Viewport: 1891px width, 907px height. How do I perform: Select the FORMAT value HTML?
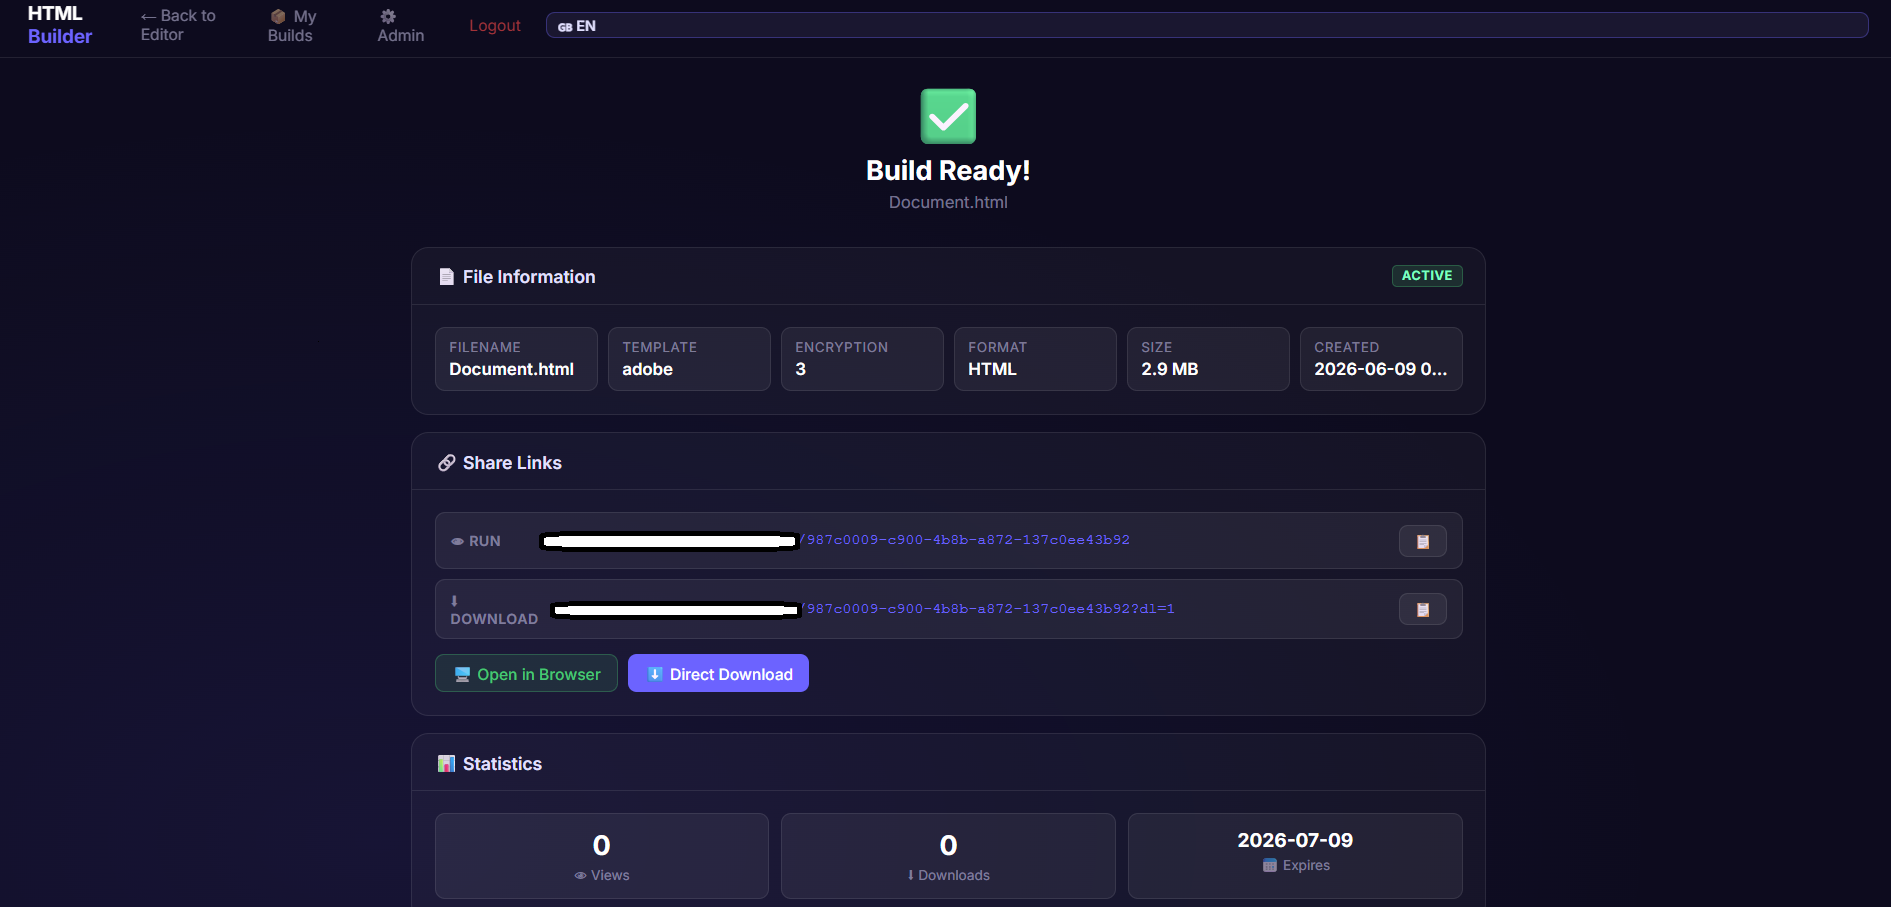992,369
